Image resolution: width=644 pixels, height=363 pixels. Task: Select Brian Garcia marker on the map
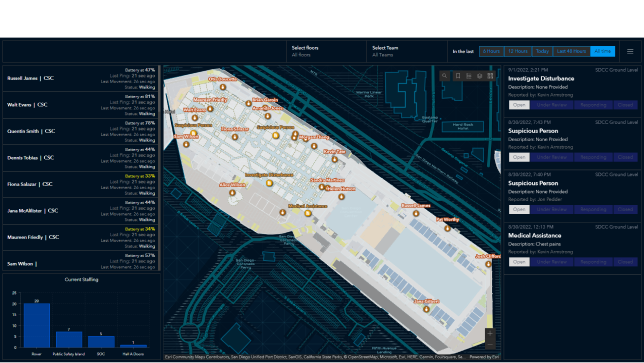coord(248,103)
